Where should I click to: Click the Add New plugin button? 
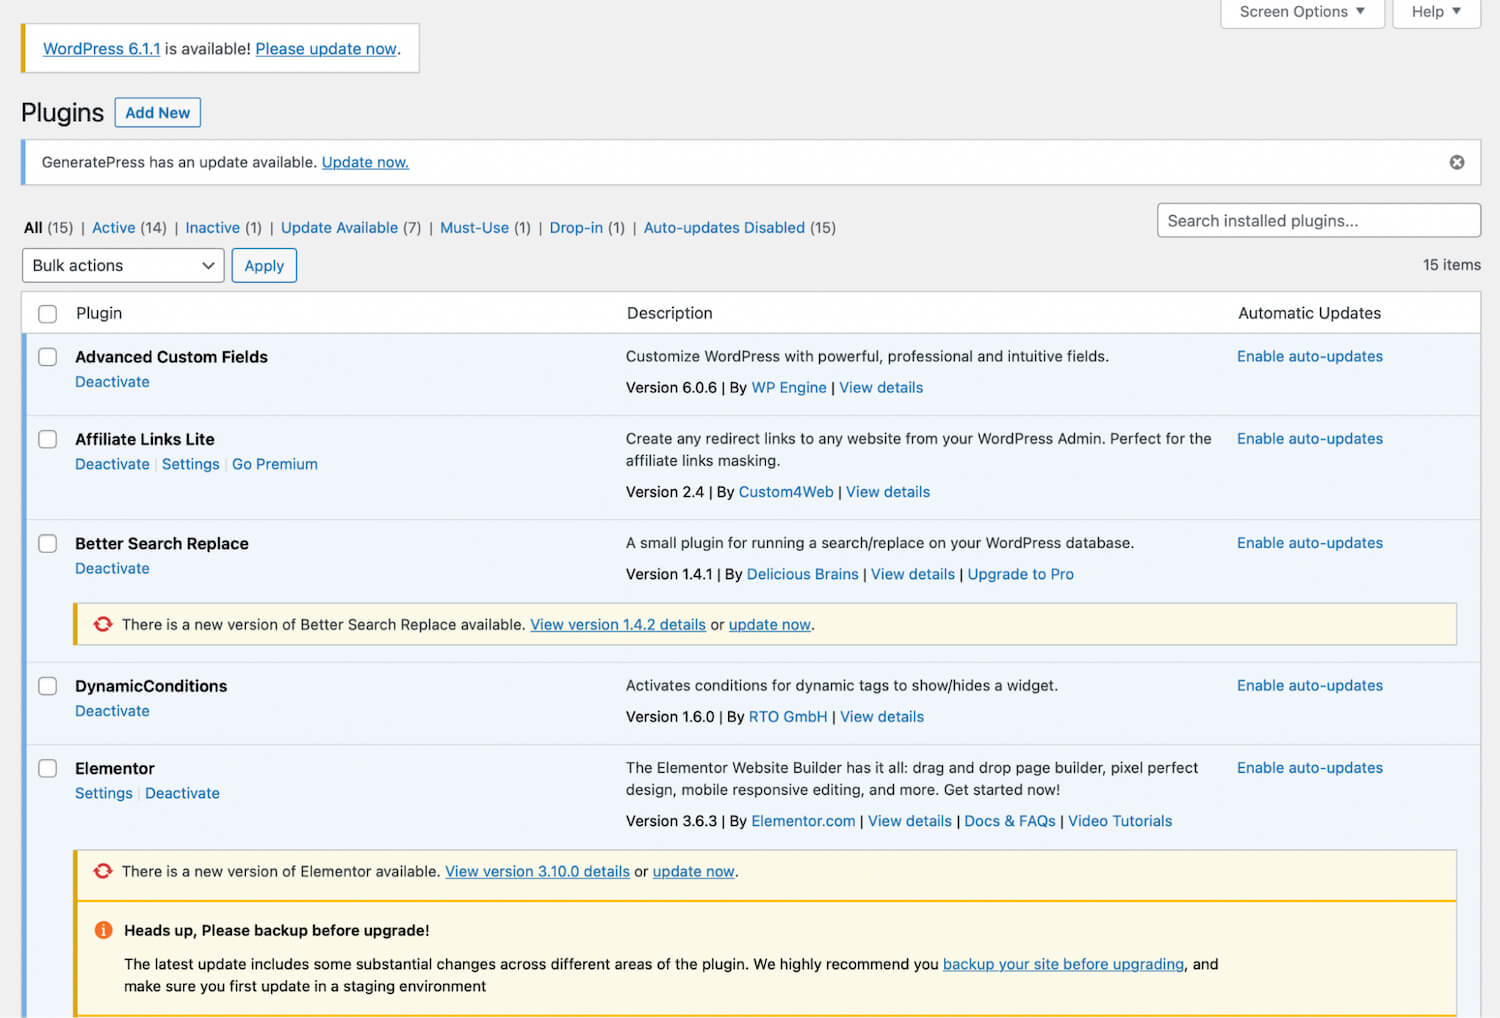coord(158,113)
